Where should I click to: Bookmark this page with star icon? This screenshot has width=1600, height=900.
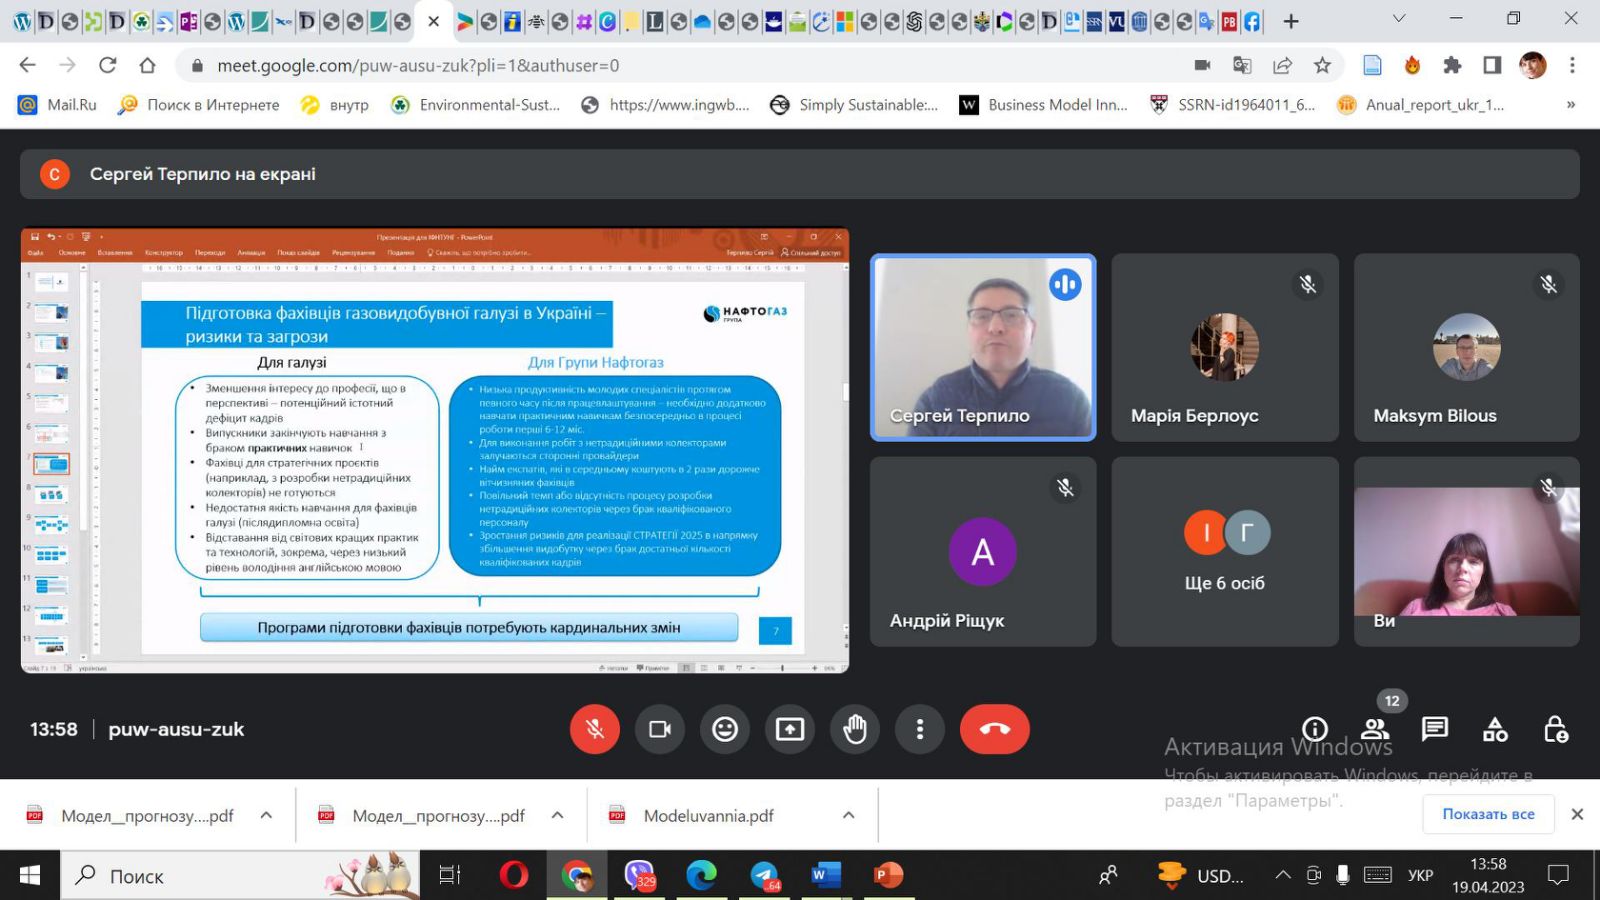[x=1322, y=65]
